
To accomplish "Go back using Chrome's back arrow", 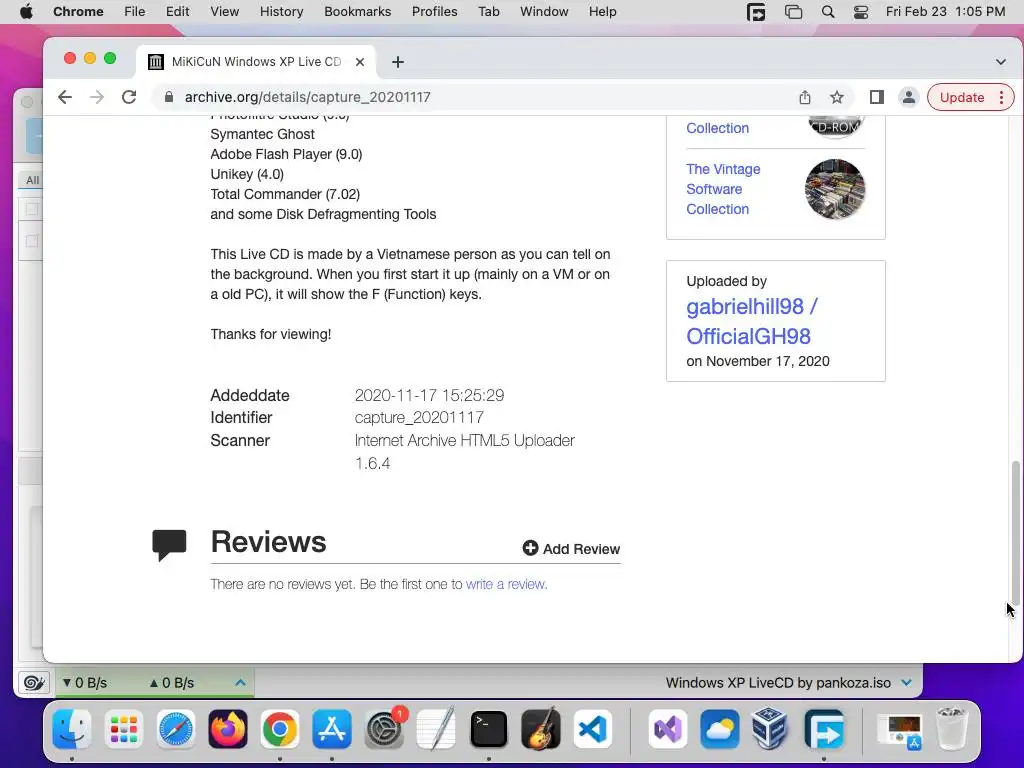I will (65, 97).
